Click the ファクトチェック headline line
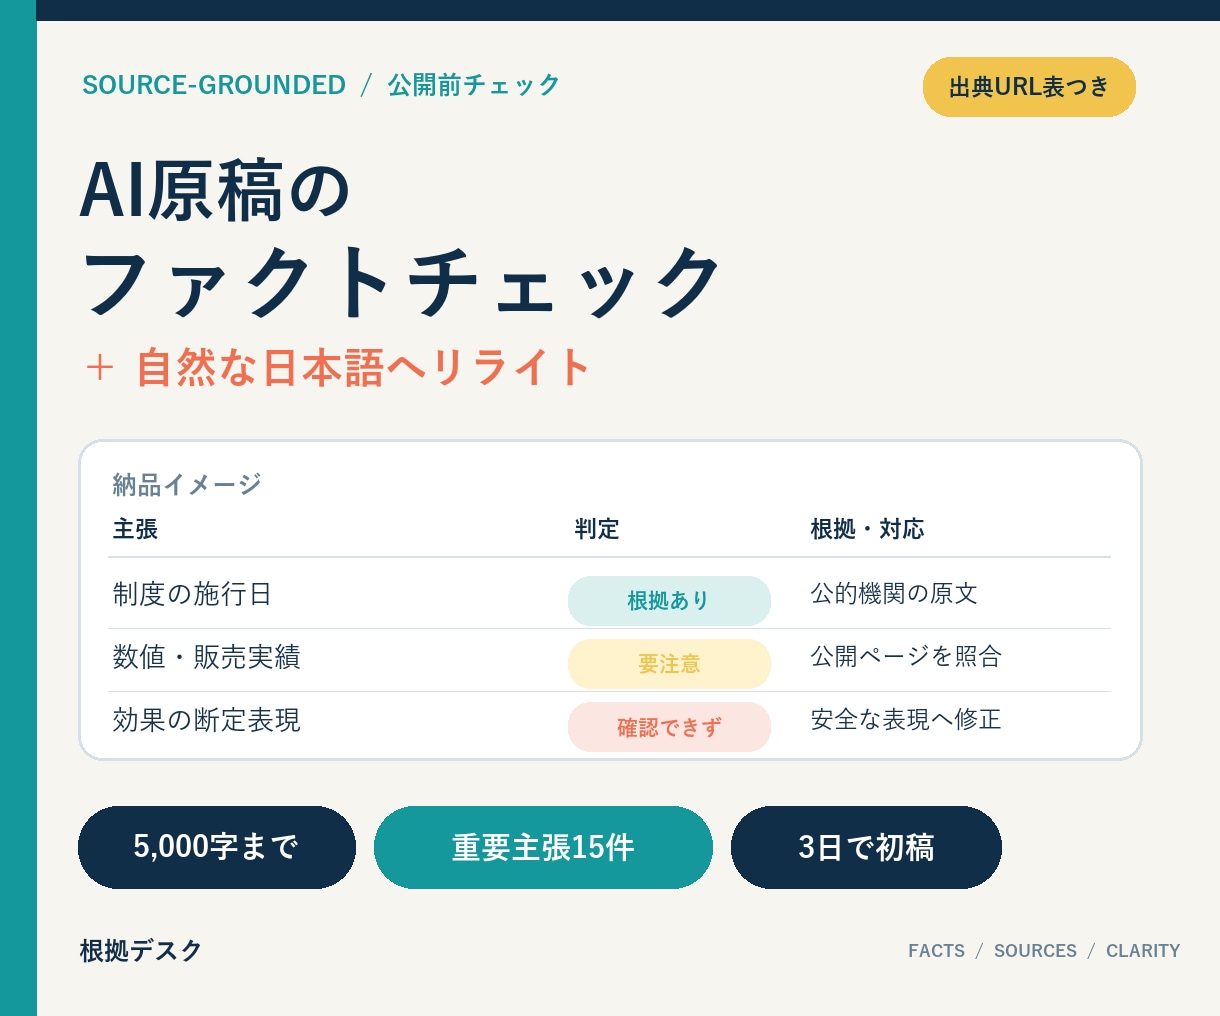This screenshot has width=1220, height=1016. [x=401, y=284]
